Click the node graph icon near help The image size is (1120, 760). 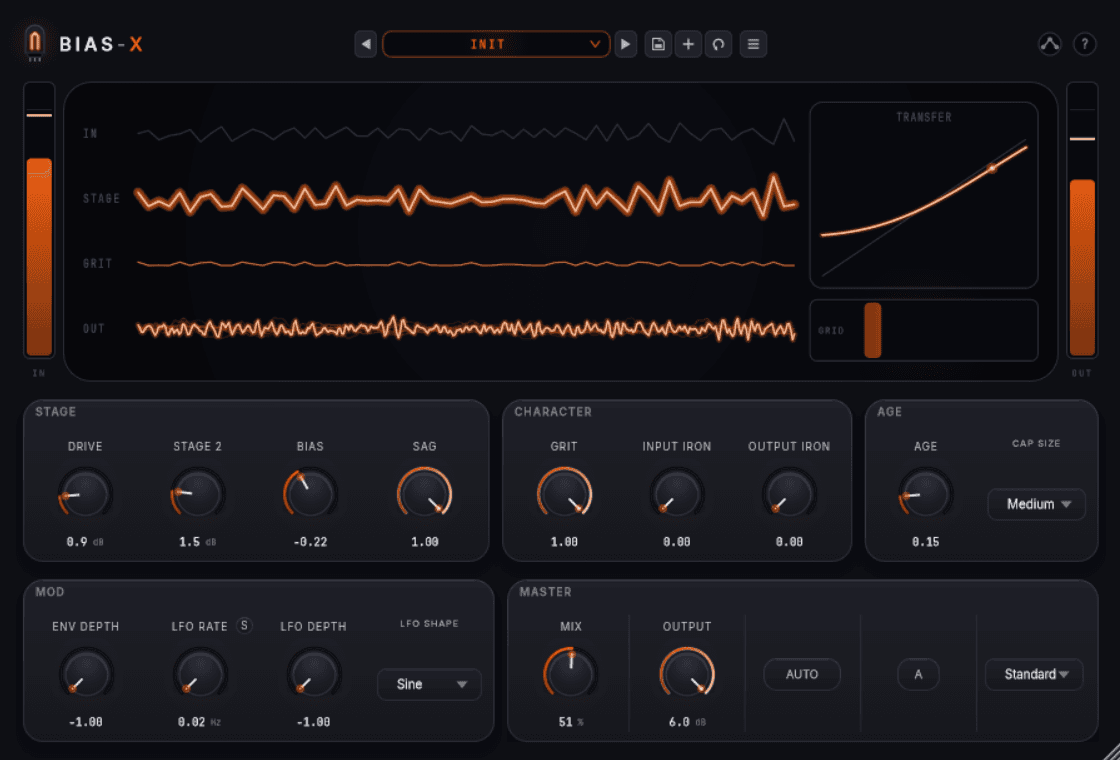[1049, 44]
